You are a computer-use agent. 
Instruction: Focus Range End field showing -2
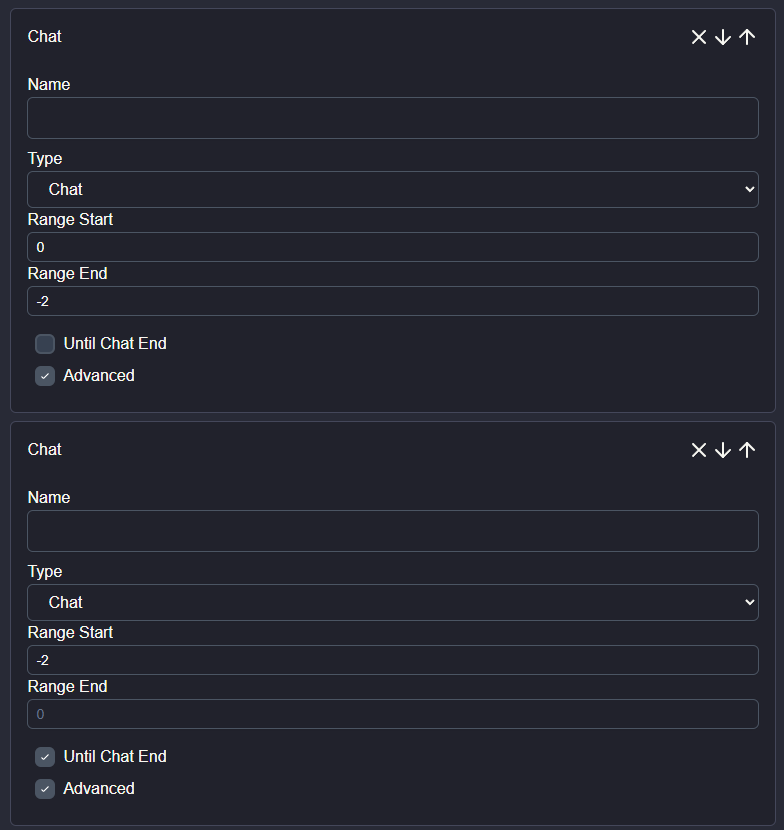[x=392, y=301]
